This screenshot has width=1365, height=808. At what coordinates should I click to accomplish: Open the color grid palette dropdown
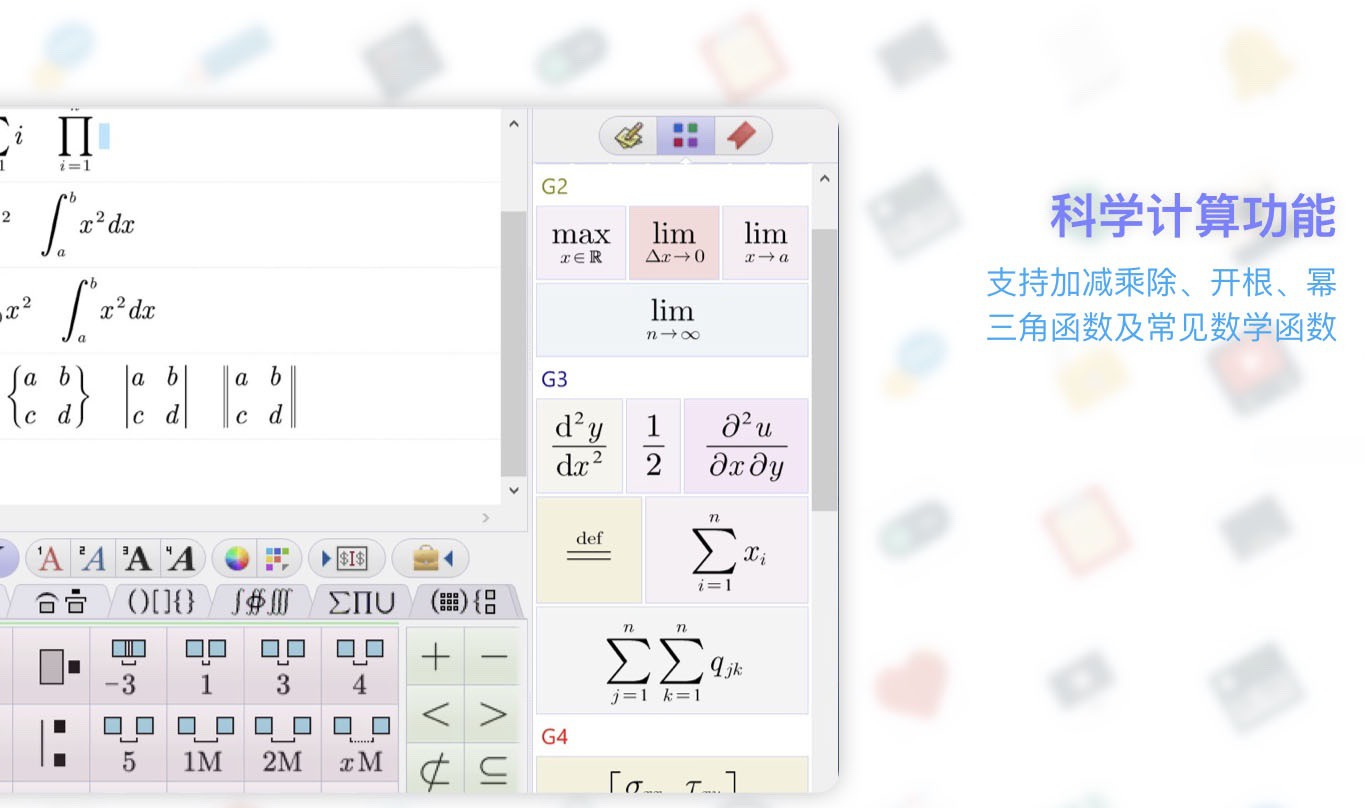click(276, 559)
